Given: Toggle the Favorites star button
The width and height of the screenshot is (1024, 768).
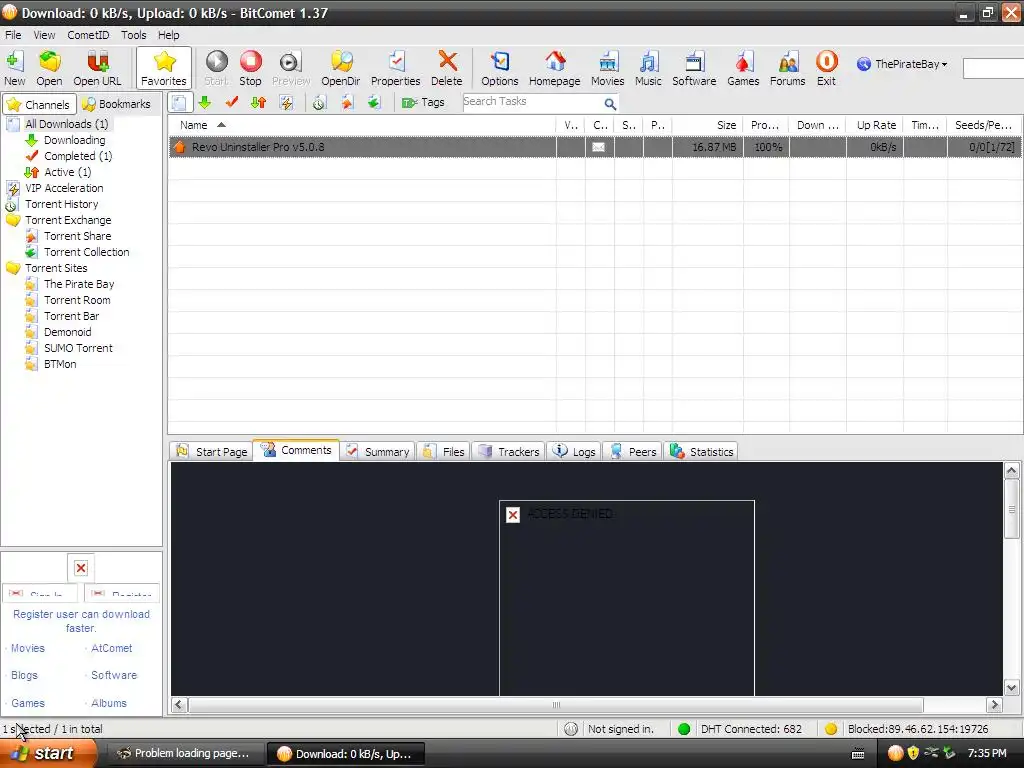Looking at the screenshot, I should tap(164, 68).
